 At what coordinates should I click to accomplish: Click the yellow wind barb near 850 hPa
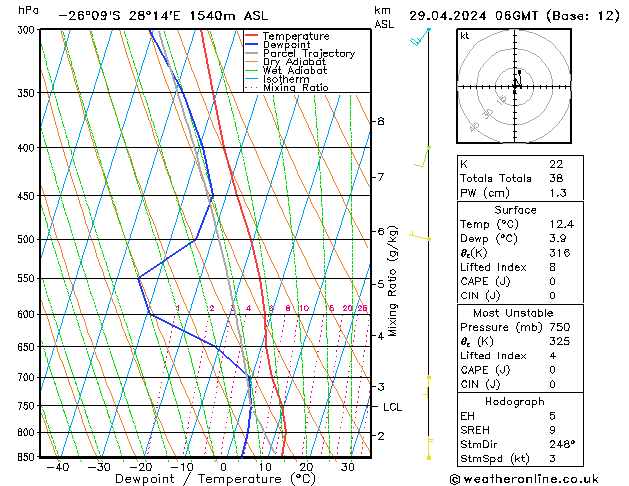pos(429,448)
